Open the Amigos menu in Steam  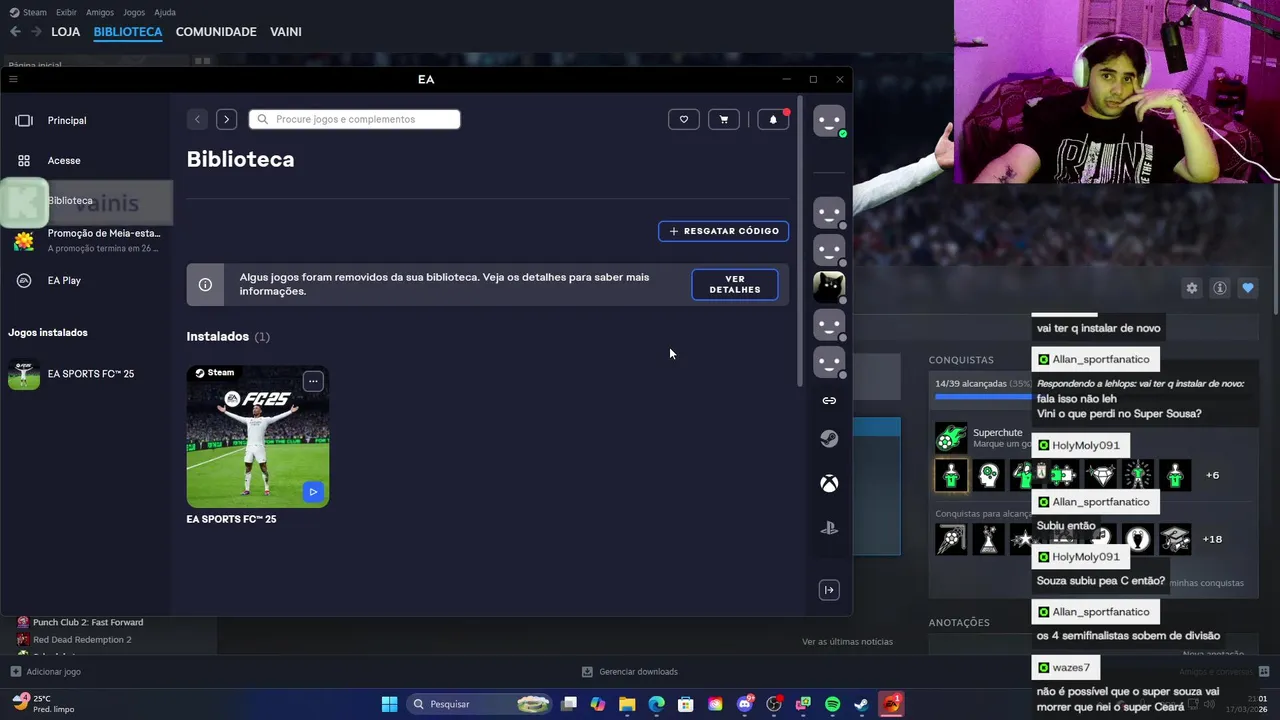tap(100, 12)
